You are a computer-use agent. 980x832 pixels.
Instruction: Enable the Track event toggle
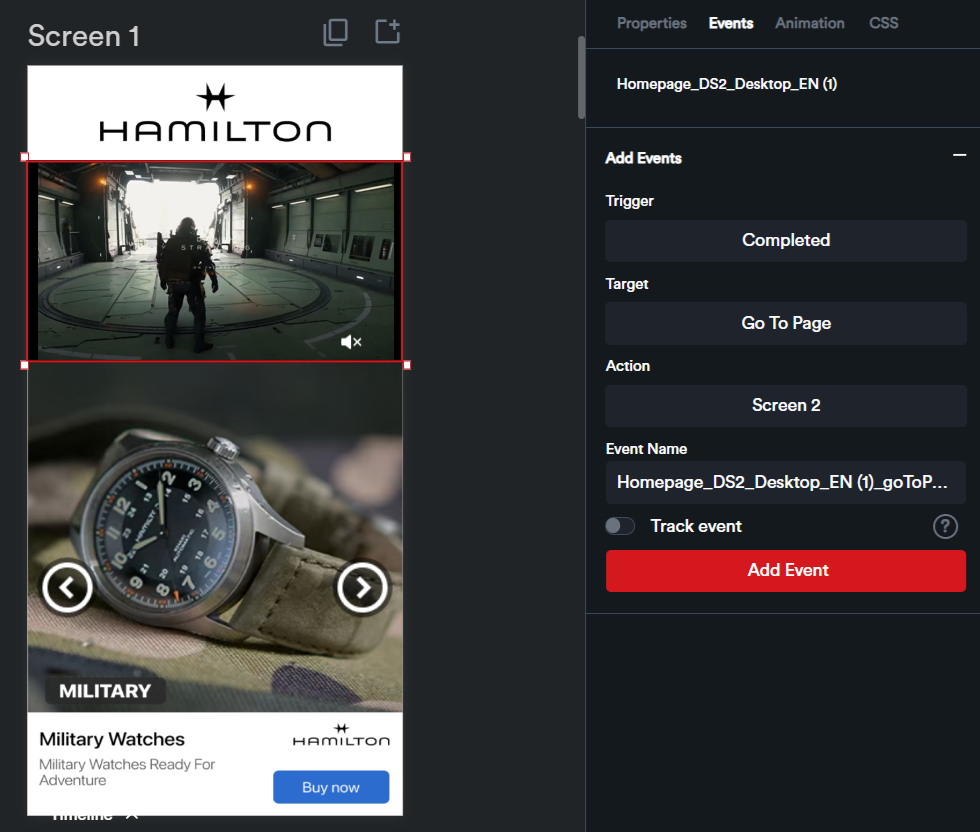620,526
